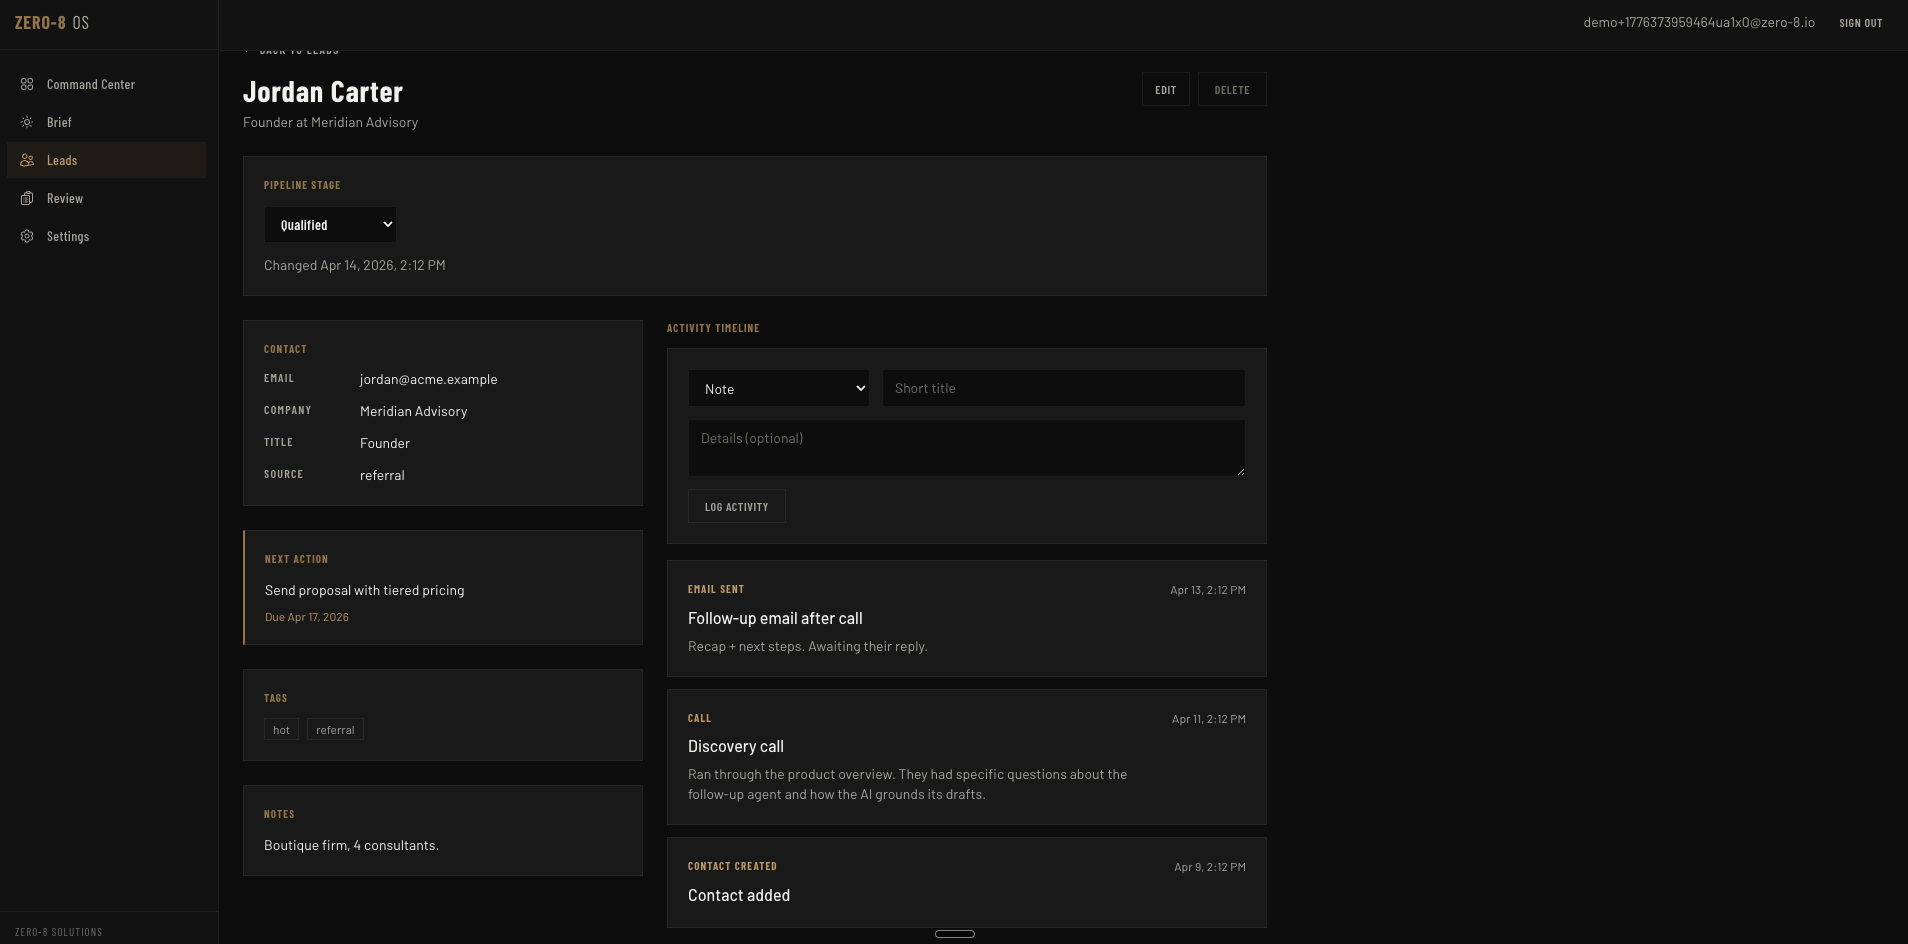Select the referral tag
Screen dimensions: 1908x944
pyautogui.click(x=335, y=729)
